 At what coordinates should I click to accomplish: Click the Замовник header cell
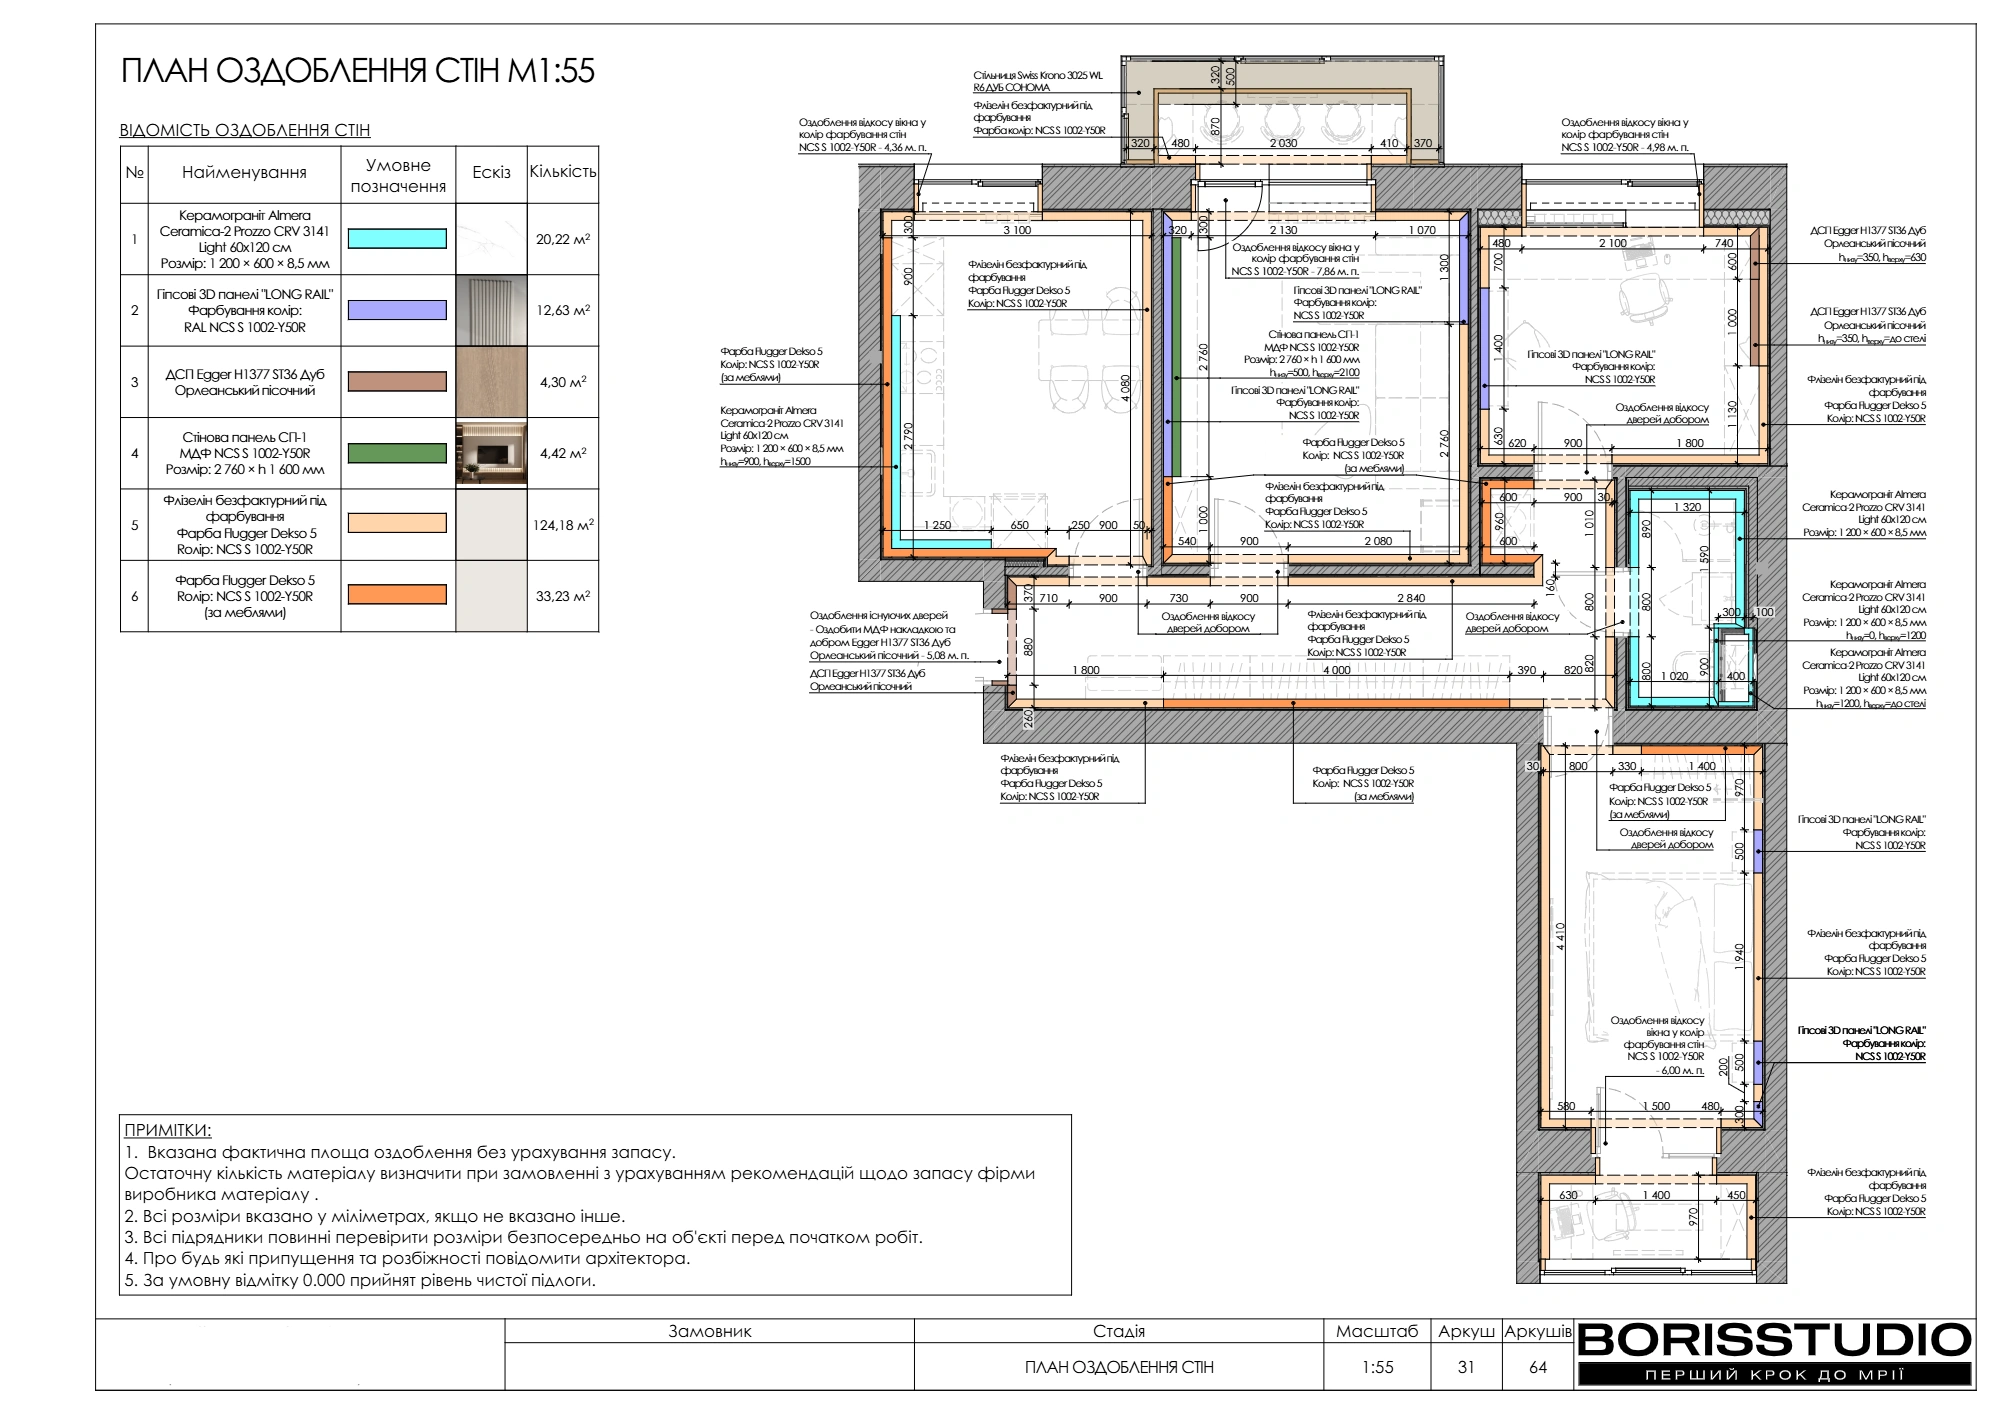[709, 1331]
